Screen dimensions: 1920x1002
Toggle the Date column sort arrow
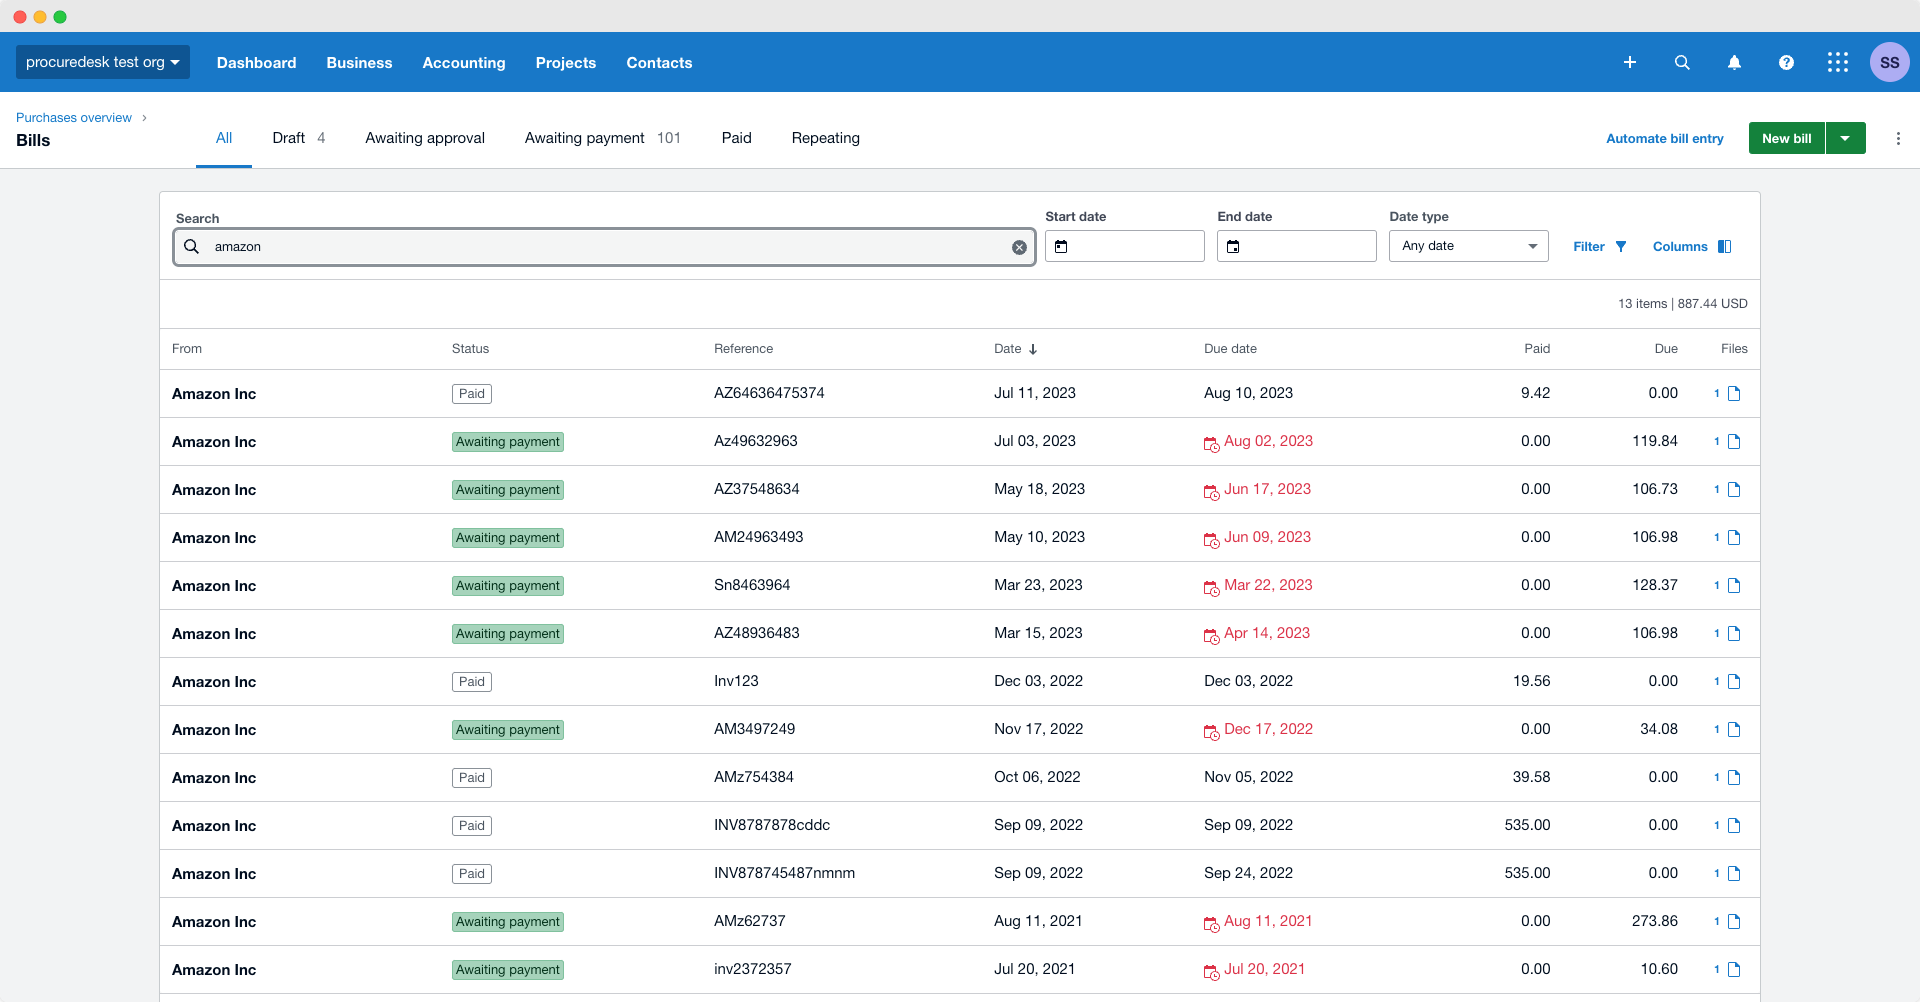[x=1032, y=349]
